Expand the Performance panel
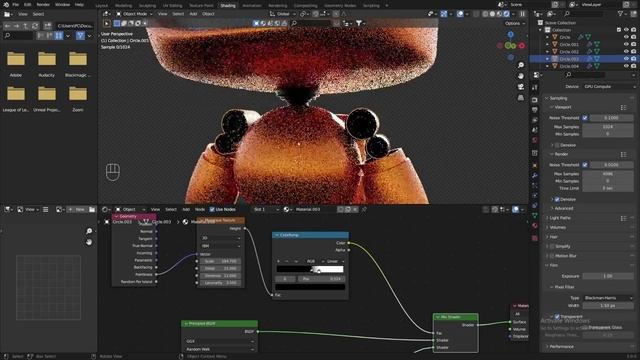This screenshot has width=640, height=360. [562, 347]
